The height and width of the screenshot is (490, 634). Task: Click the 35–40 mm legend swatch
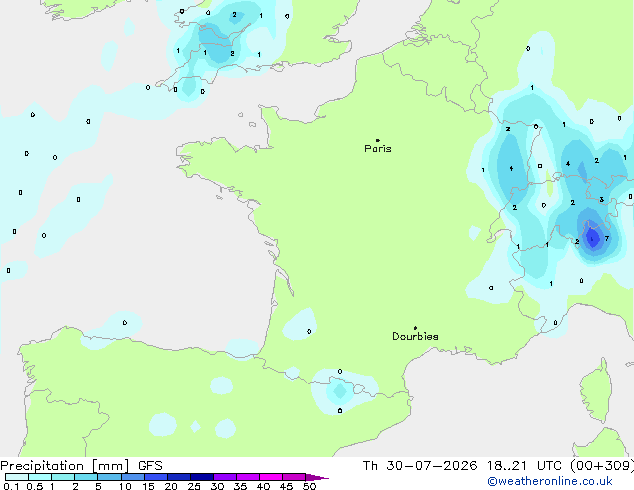click(x=248, y=477)
